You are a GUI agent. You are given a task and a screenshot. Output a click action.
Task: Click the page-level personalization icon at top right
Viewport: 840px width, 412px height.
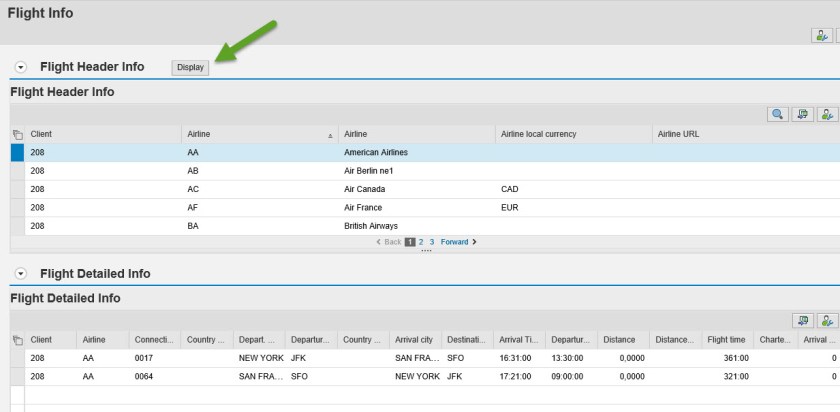click(821, 35)
